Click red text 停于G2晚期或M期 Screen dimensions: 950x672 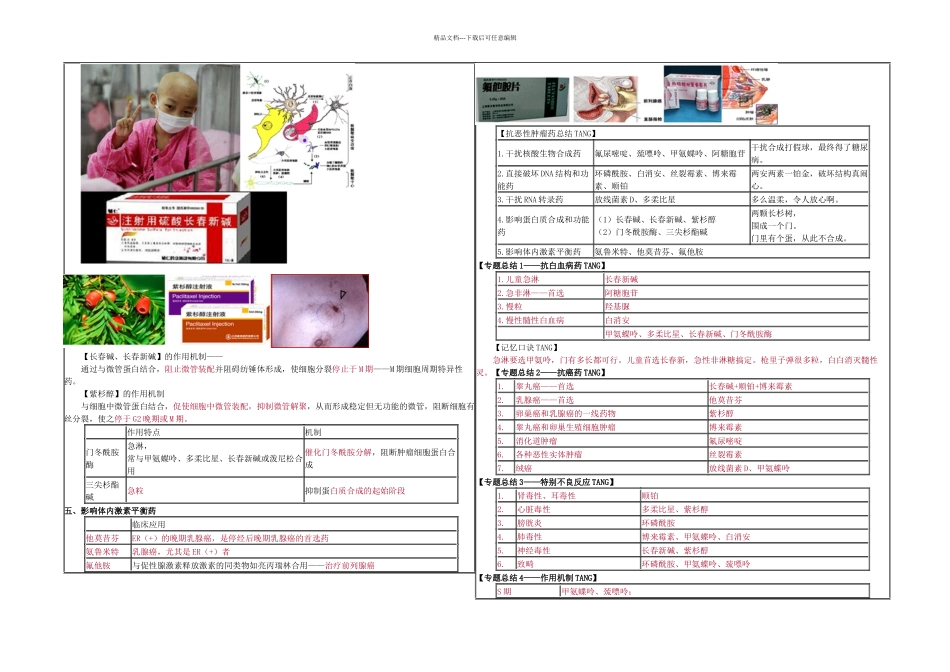pos(151,418)
